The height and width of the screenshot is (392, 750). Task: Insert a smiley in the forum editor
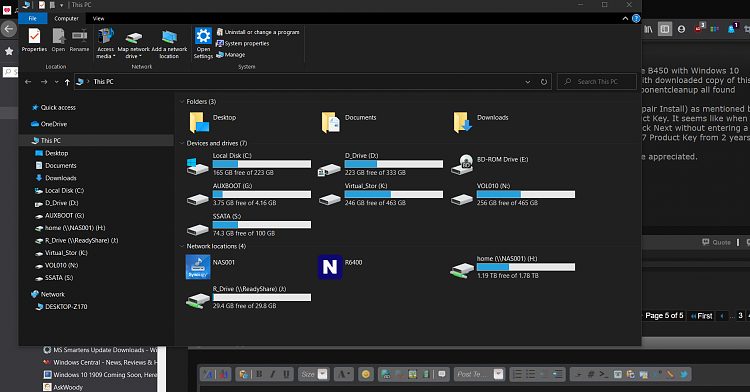(366, 374)
